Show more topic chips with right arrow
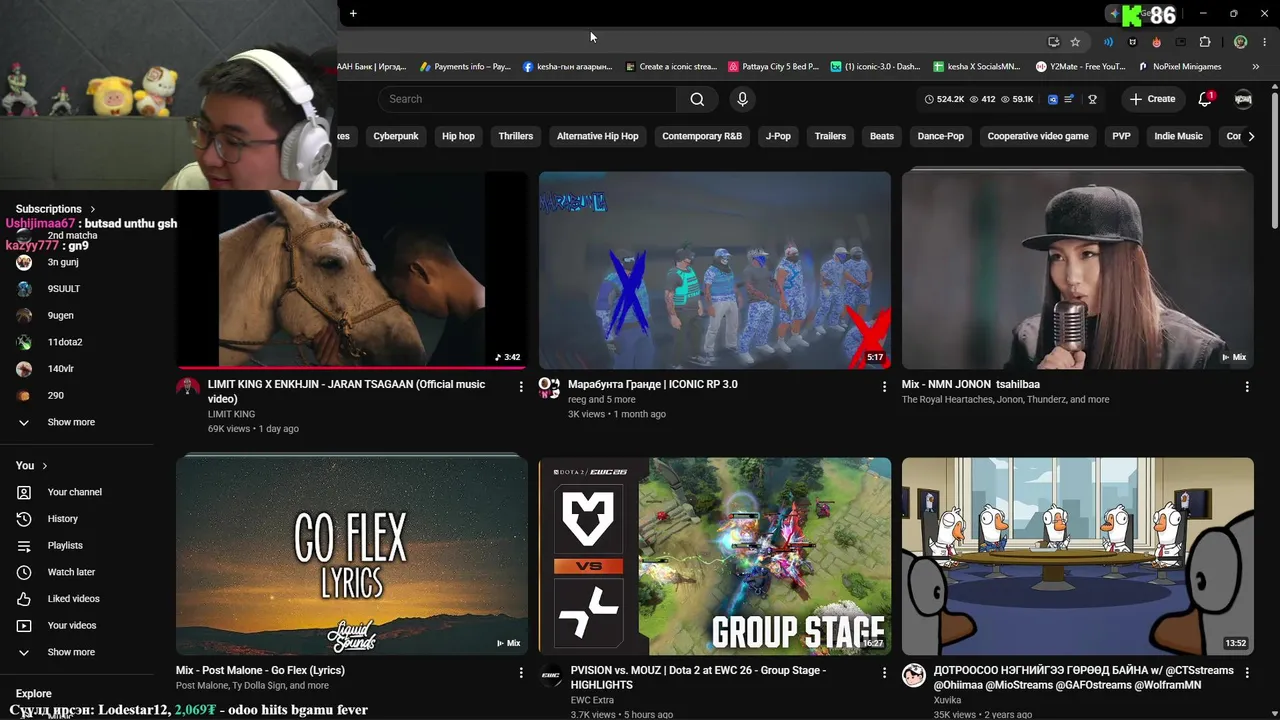The image size is (1280, 720). [1251, 136]
